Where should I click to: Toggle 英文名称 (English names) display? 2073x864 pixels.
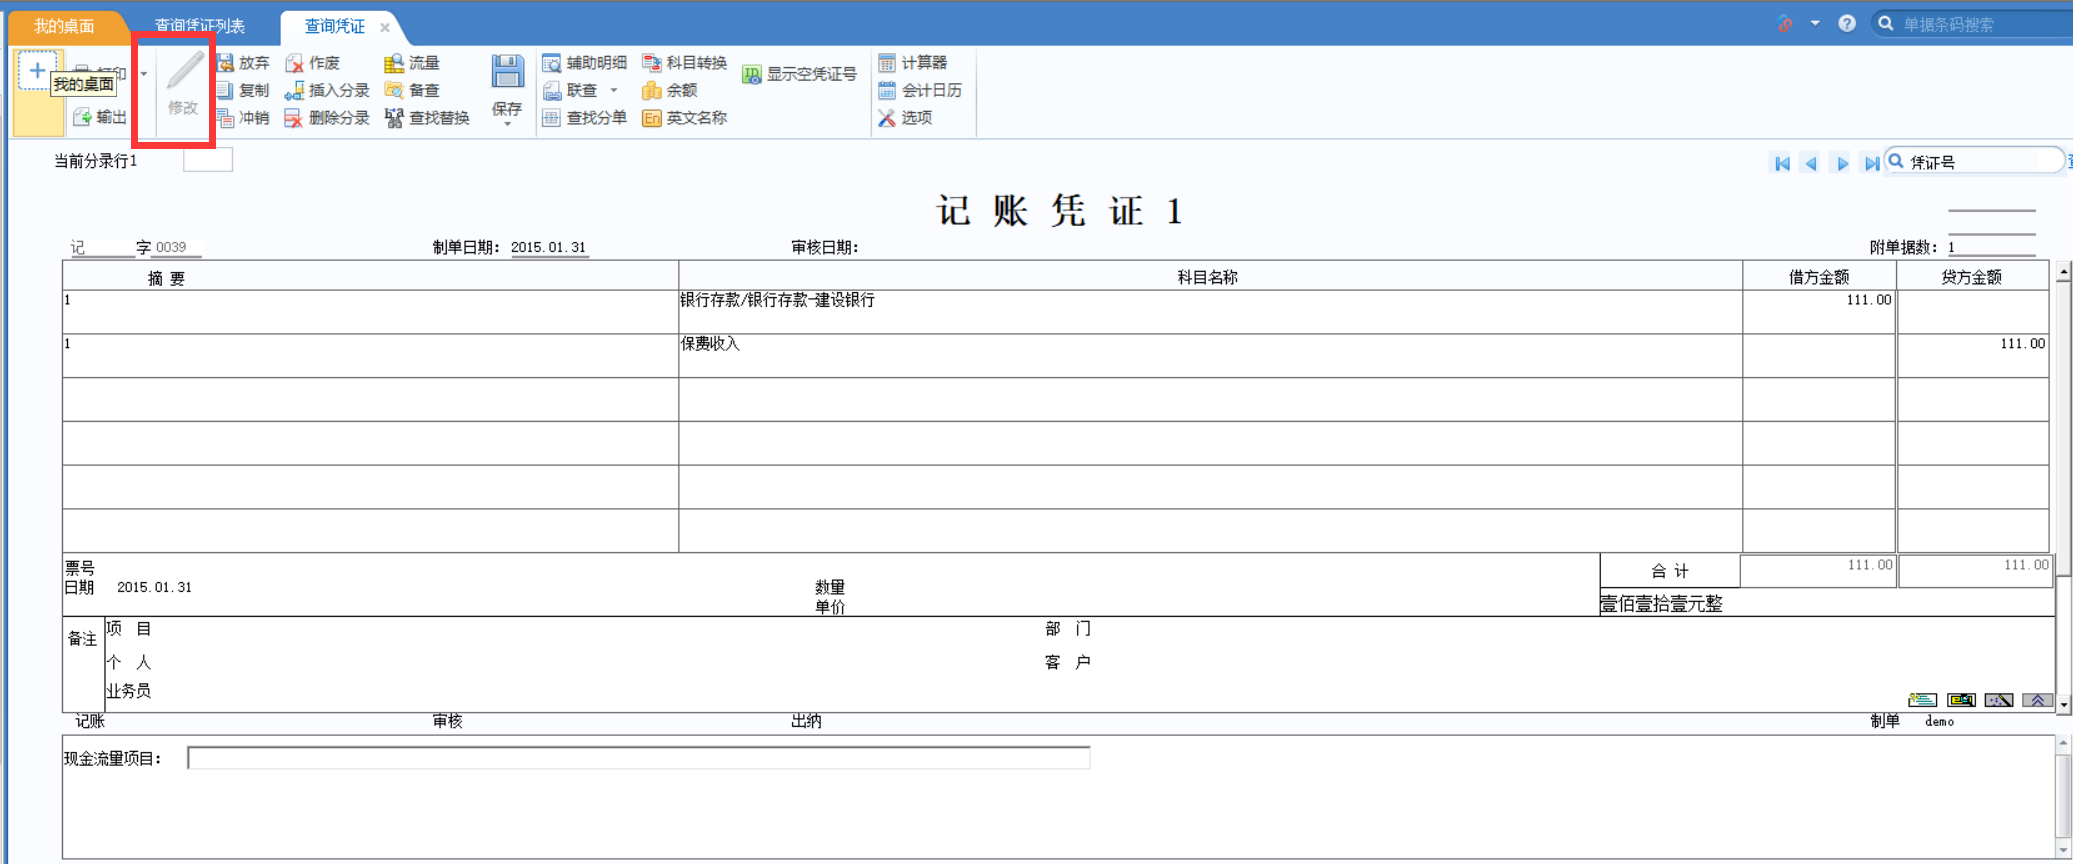[x=652, y=118]
